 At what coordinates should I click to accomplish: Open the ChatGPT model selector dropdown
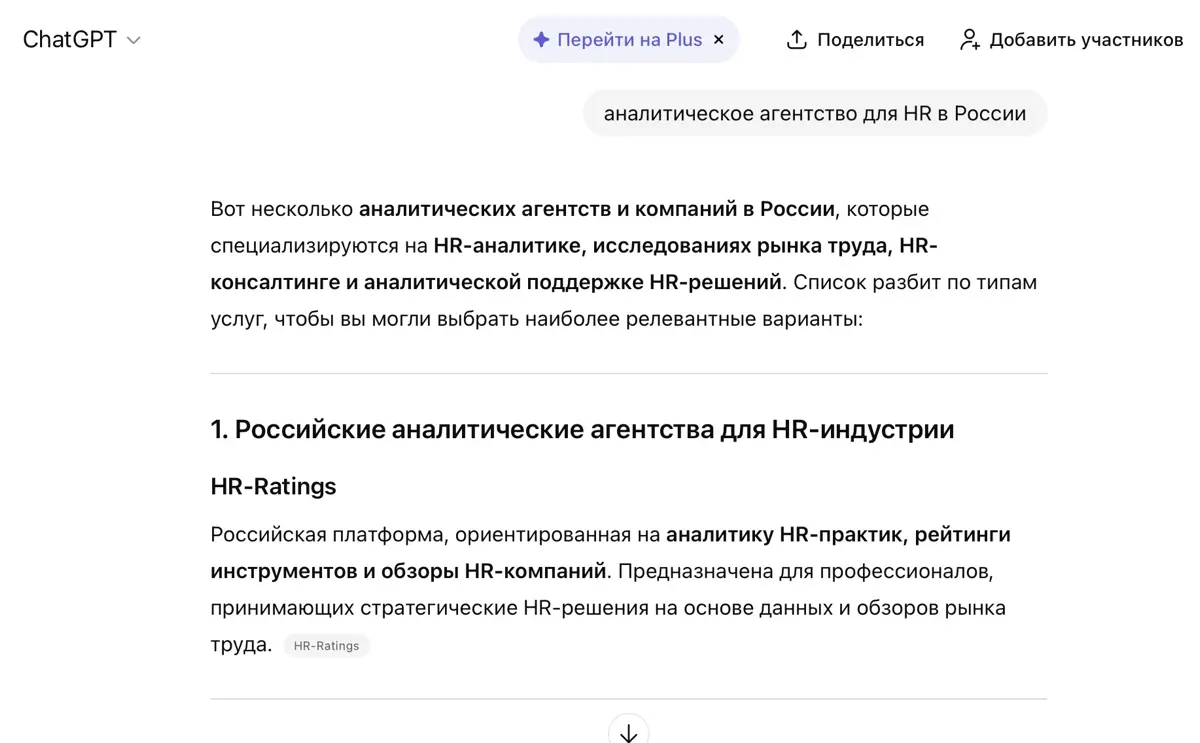83,39
